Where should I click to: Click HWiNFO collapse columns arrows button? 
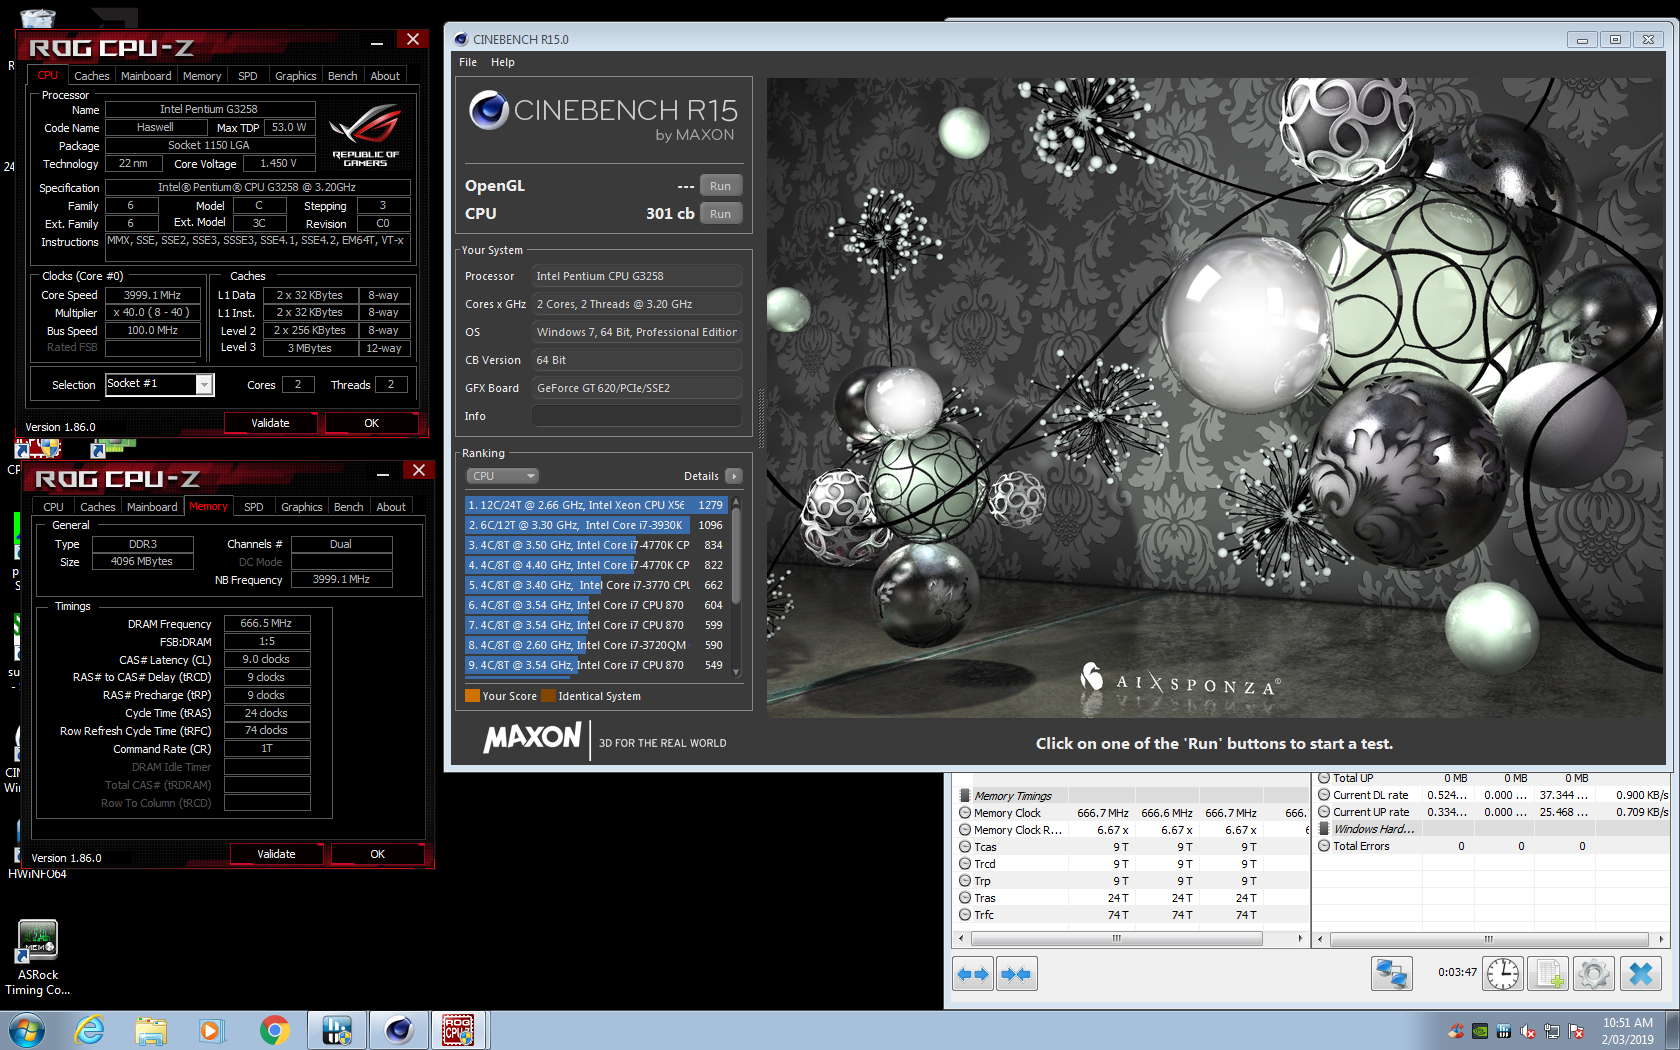pos(1017,973)
